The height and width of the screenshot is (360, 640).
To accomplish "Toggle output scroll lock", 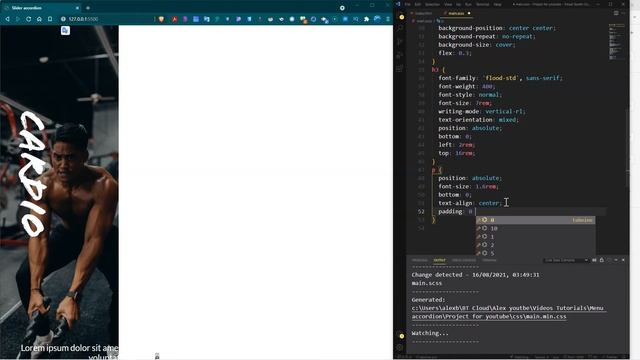I will (x=602, y=260).
